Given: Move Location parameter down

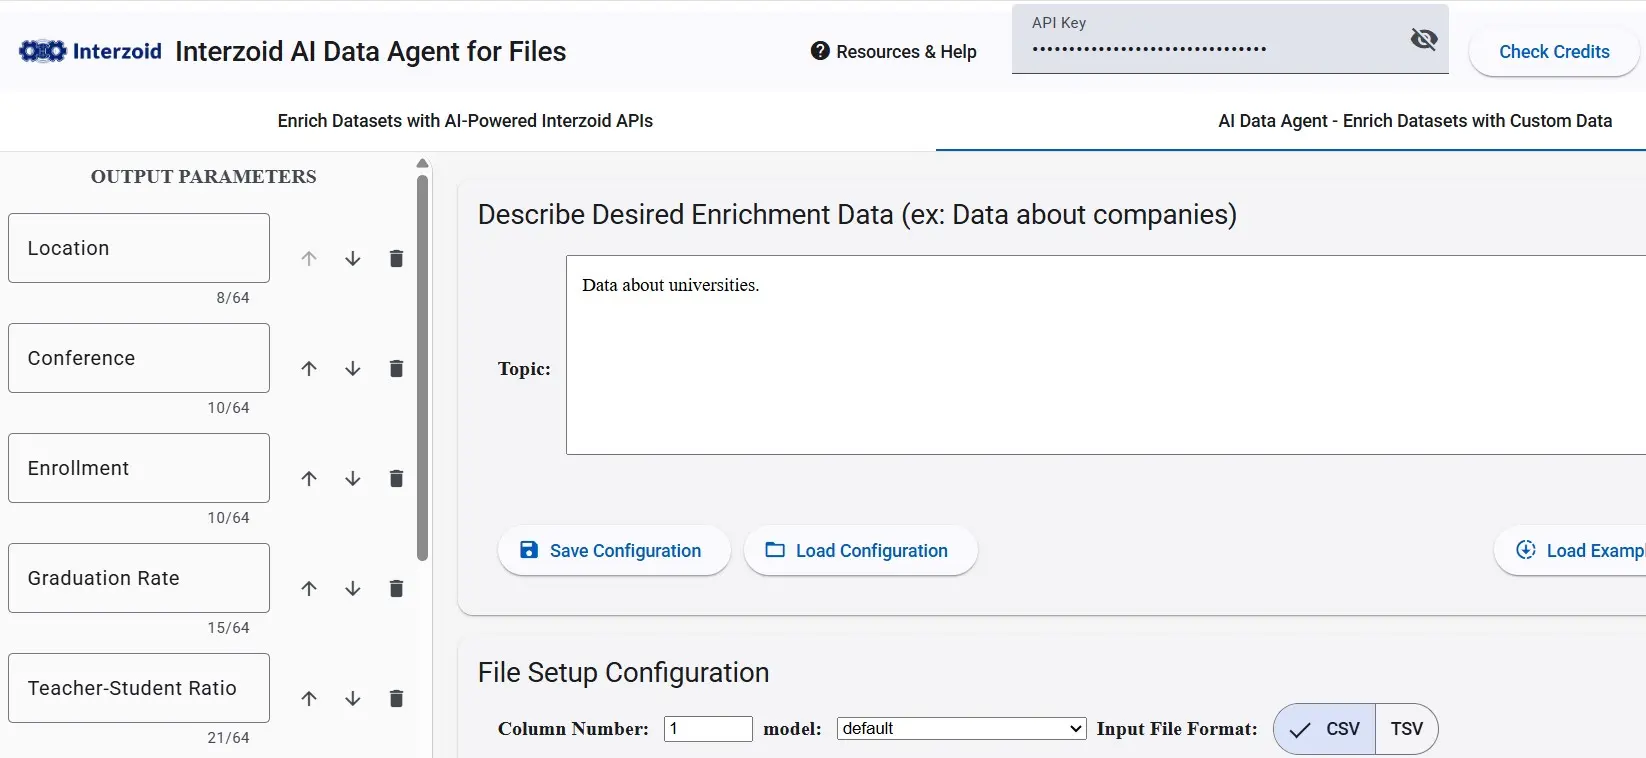Looking at the screenshot, I should pos(353,259).
